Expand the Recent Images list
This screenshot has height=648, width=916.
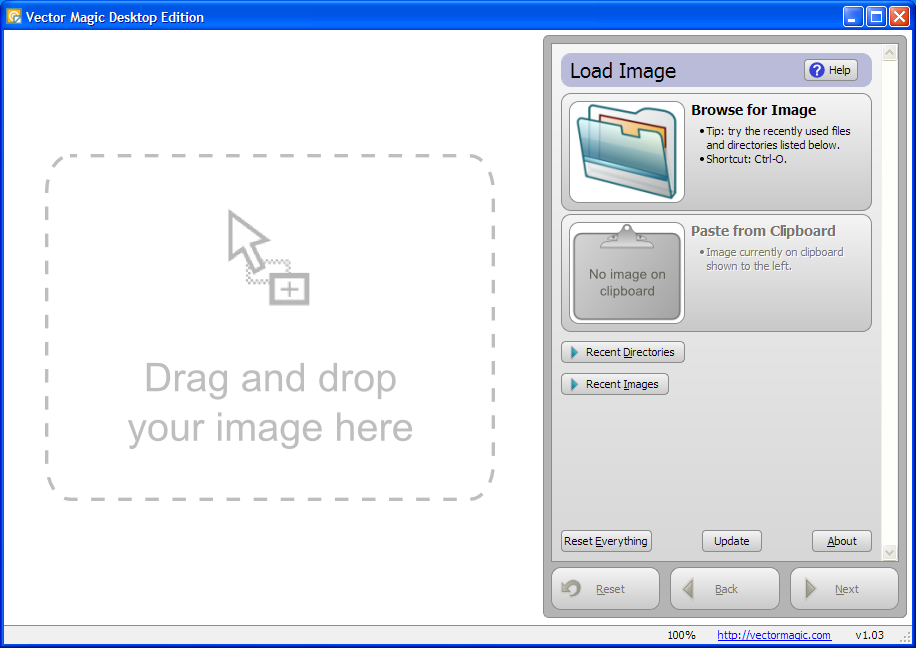(614, 384)
